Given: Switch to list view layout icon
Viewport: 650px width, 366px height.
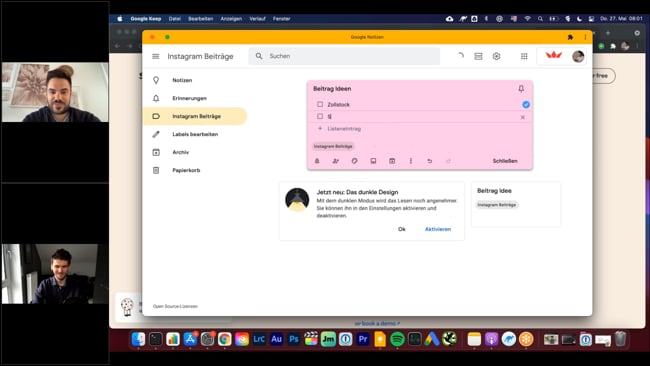Looking at the screenshot, I should (x=478, y=56).
